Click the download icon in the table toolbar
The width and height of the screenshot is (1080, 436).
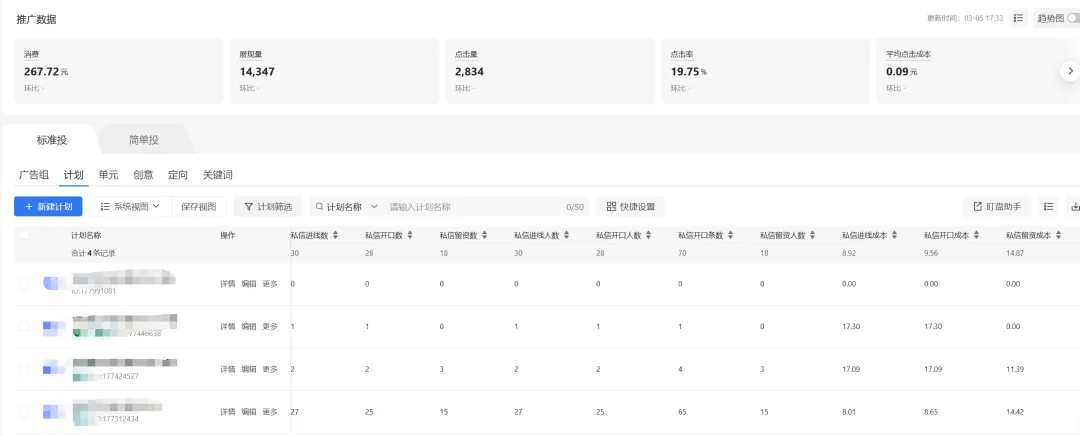click(x=1074, y=207)
